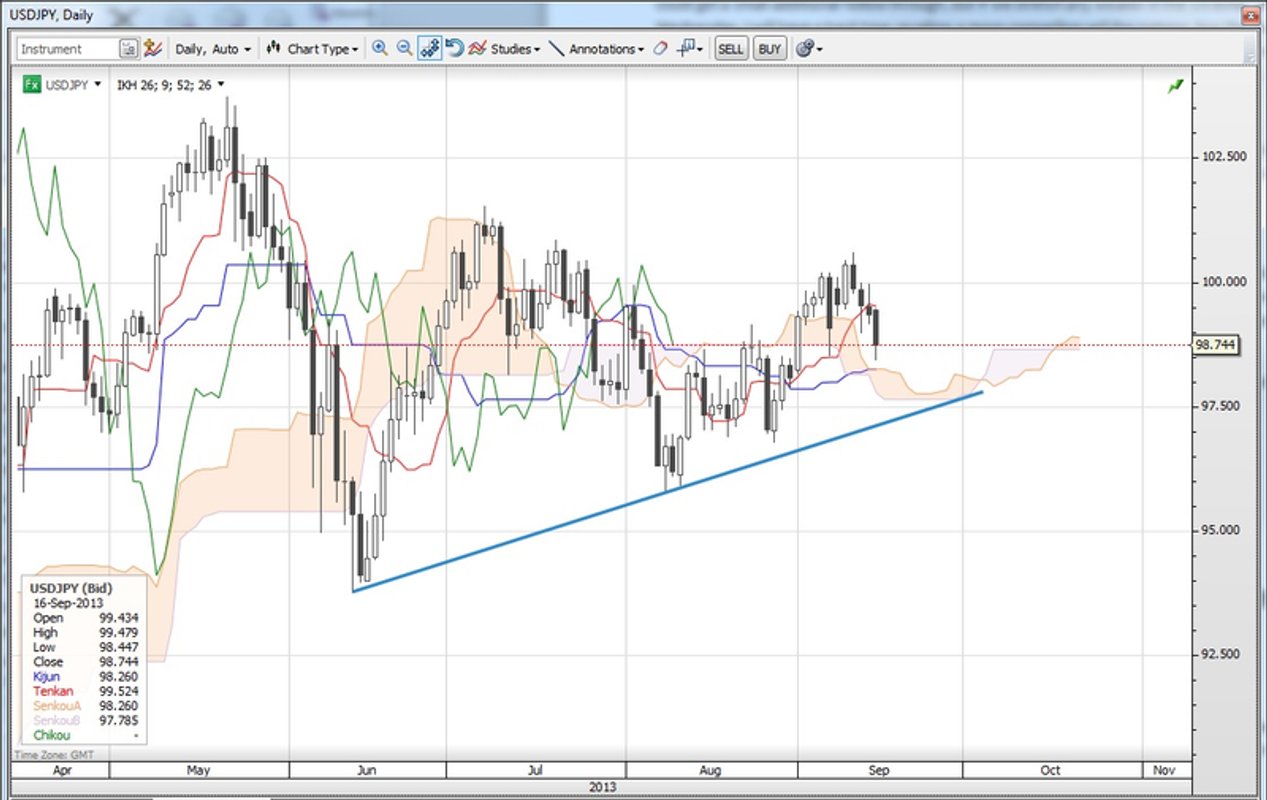Open the chart template icon beside Instrument

click(x=153, y=48)
